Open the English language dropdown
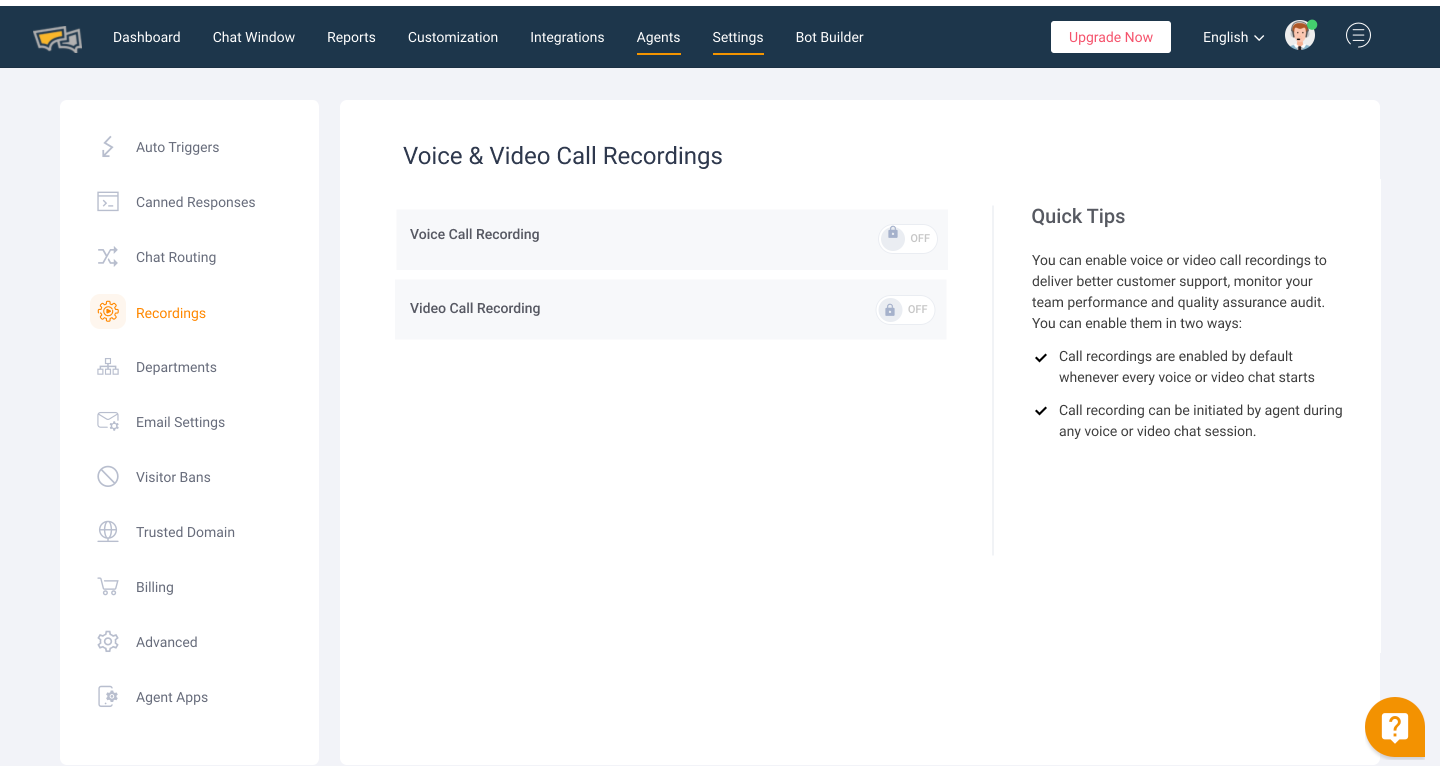 click(x=1234, y=37)
